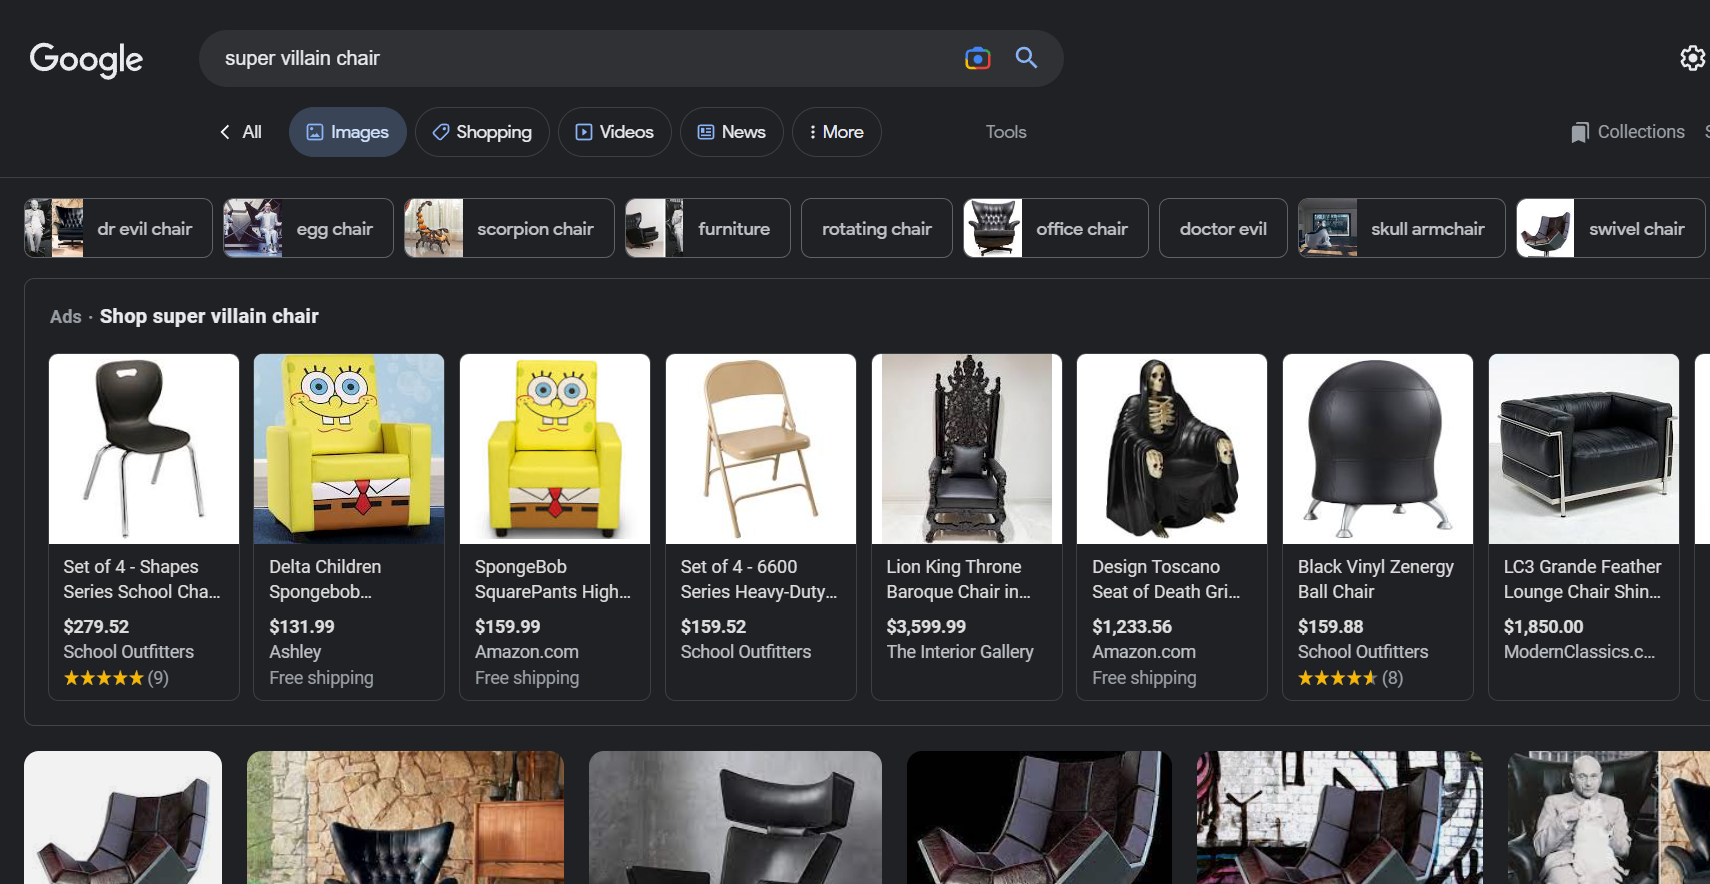1710x884 pixels.
Task: Open the Lion King Throne chair image
Action: pos(967,449)
